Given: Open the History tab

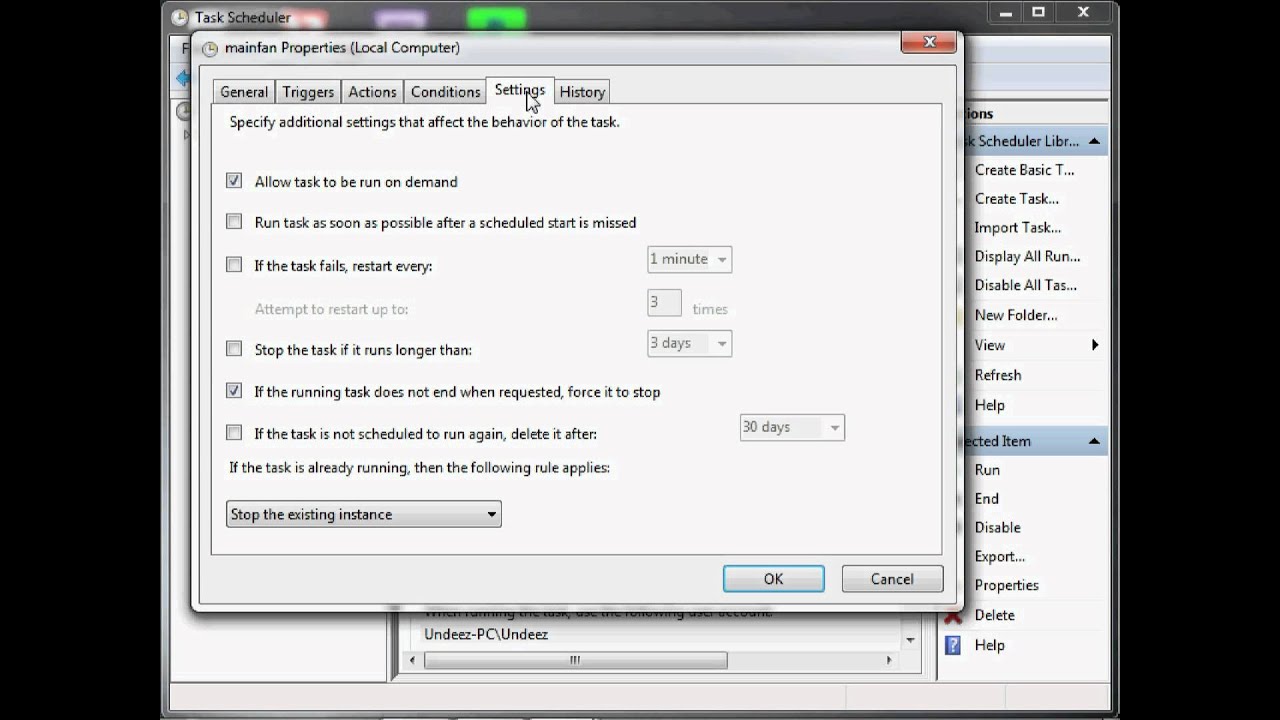Looking at the screenshot, I should [582, 91].
